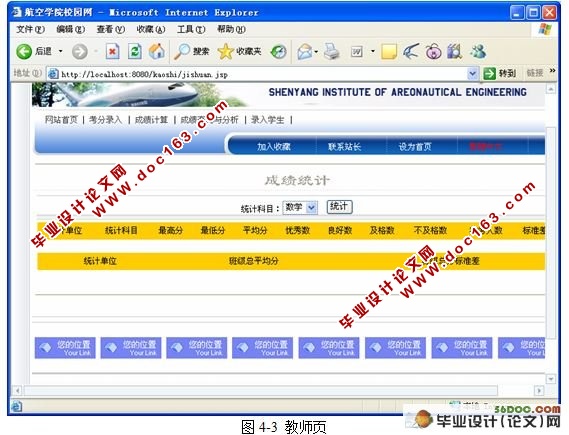Print the page with printer icon
Screen dimensions: 569x435
(x=331, y=52)
